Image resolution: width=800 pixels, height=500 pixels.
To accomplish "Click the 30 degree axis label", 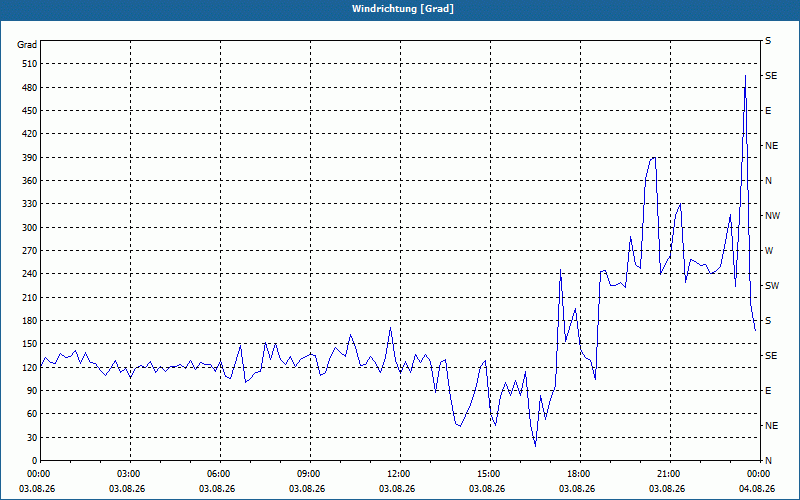I will (x=33, y=437).
